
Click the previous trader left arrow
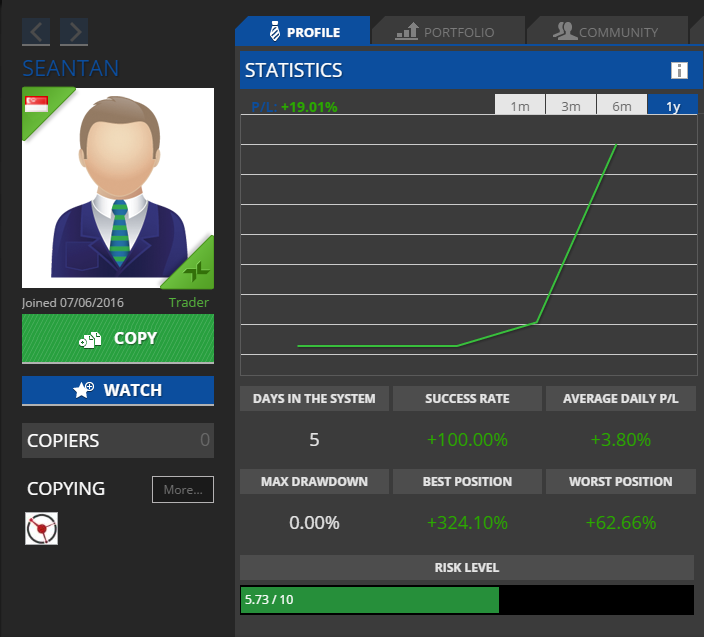point(36,32)
